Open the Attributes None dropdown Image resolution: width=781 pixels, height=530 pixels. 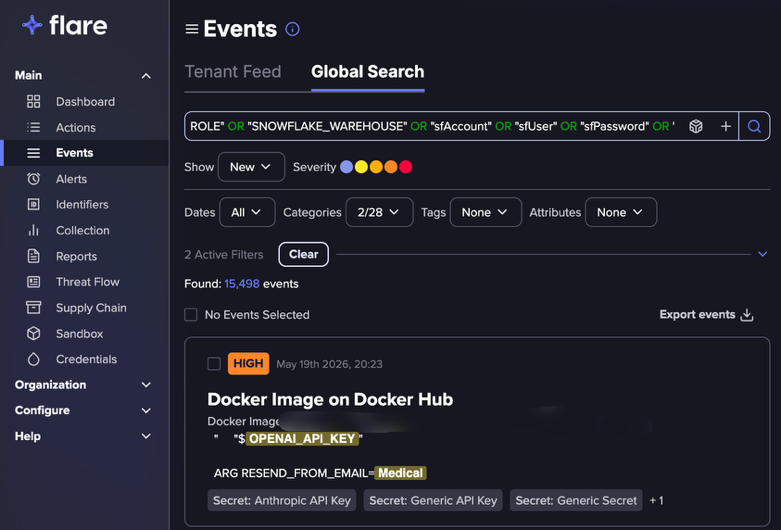(621, 212)
